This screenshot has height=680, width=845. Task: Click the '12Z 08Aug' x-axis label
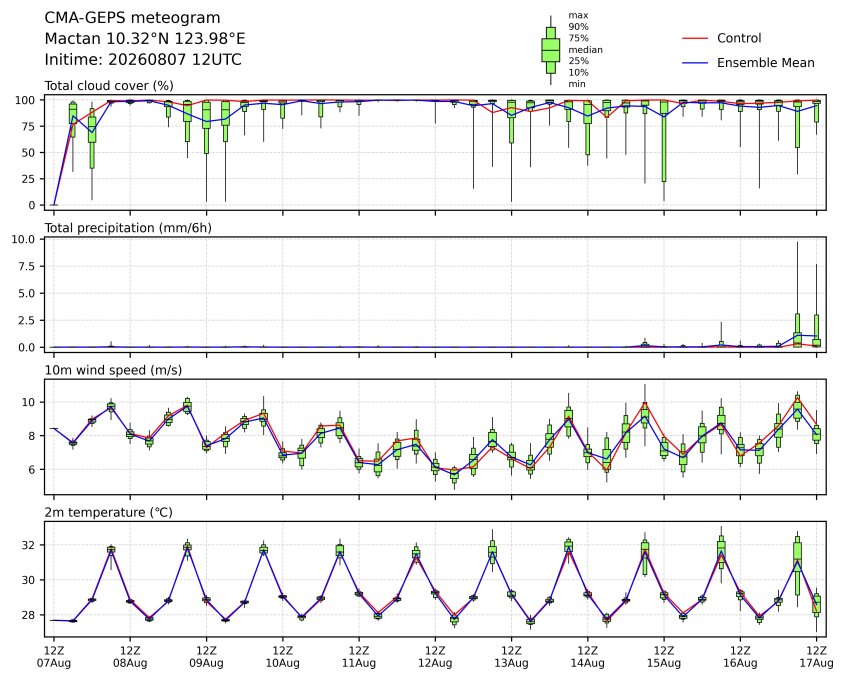tap(130, 657)
